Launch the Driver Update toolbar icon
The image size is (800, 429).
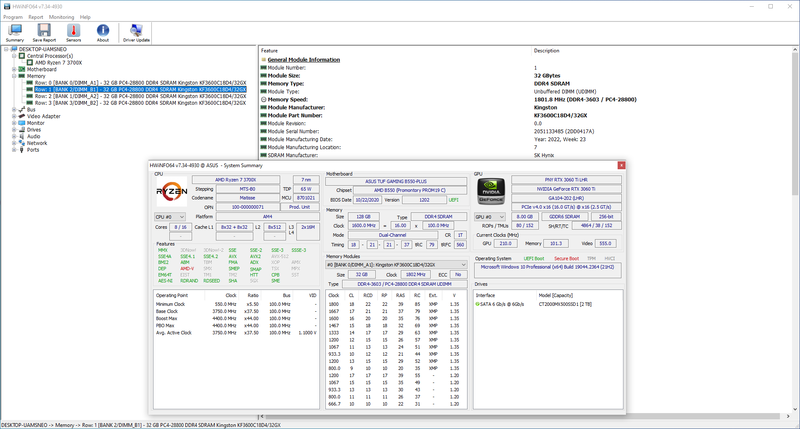tap(136, 33)
